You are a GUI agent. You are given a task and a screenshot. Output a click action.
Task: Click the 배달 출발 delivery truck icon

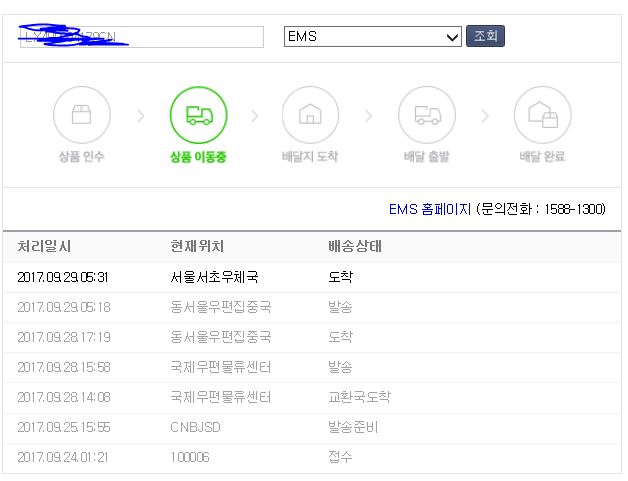(x=427, y=116)
